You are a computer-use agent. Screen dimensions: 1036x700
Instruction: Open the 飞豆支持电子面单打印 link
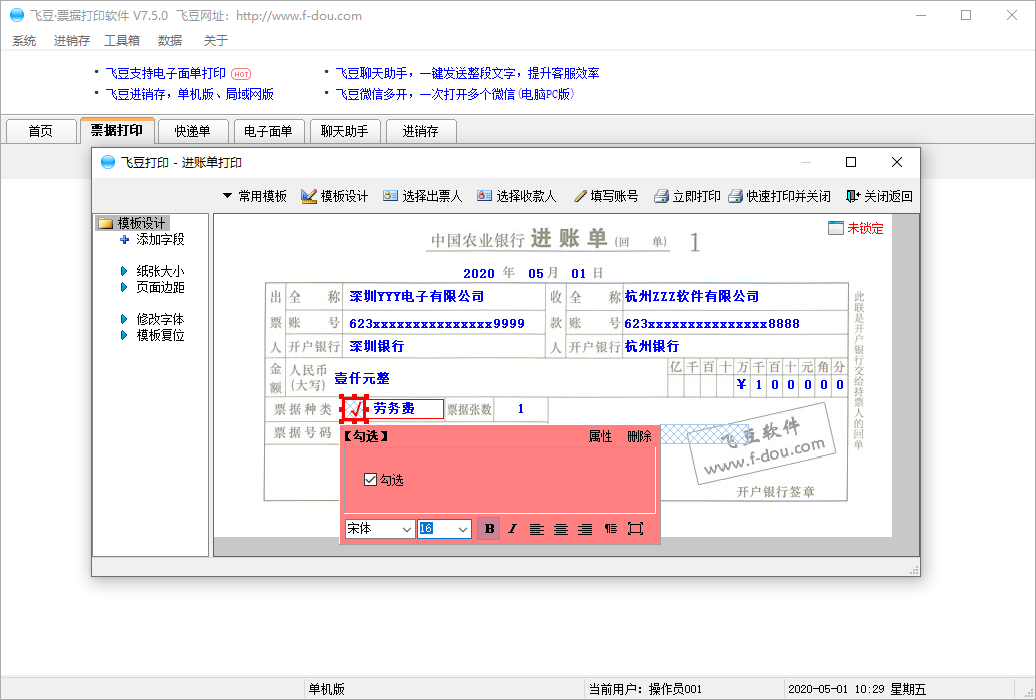pyautogui.click(x=166, y=73)
